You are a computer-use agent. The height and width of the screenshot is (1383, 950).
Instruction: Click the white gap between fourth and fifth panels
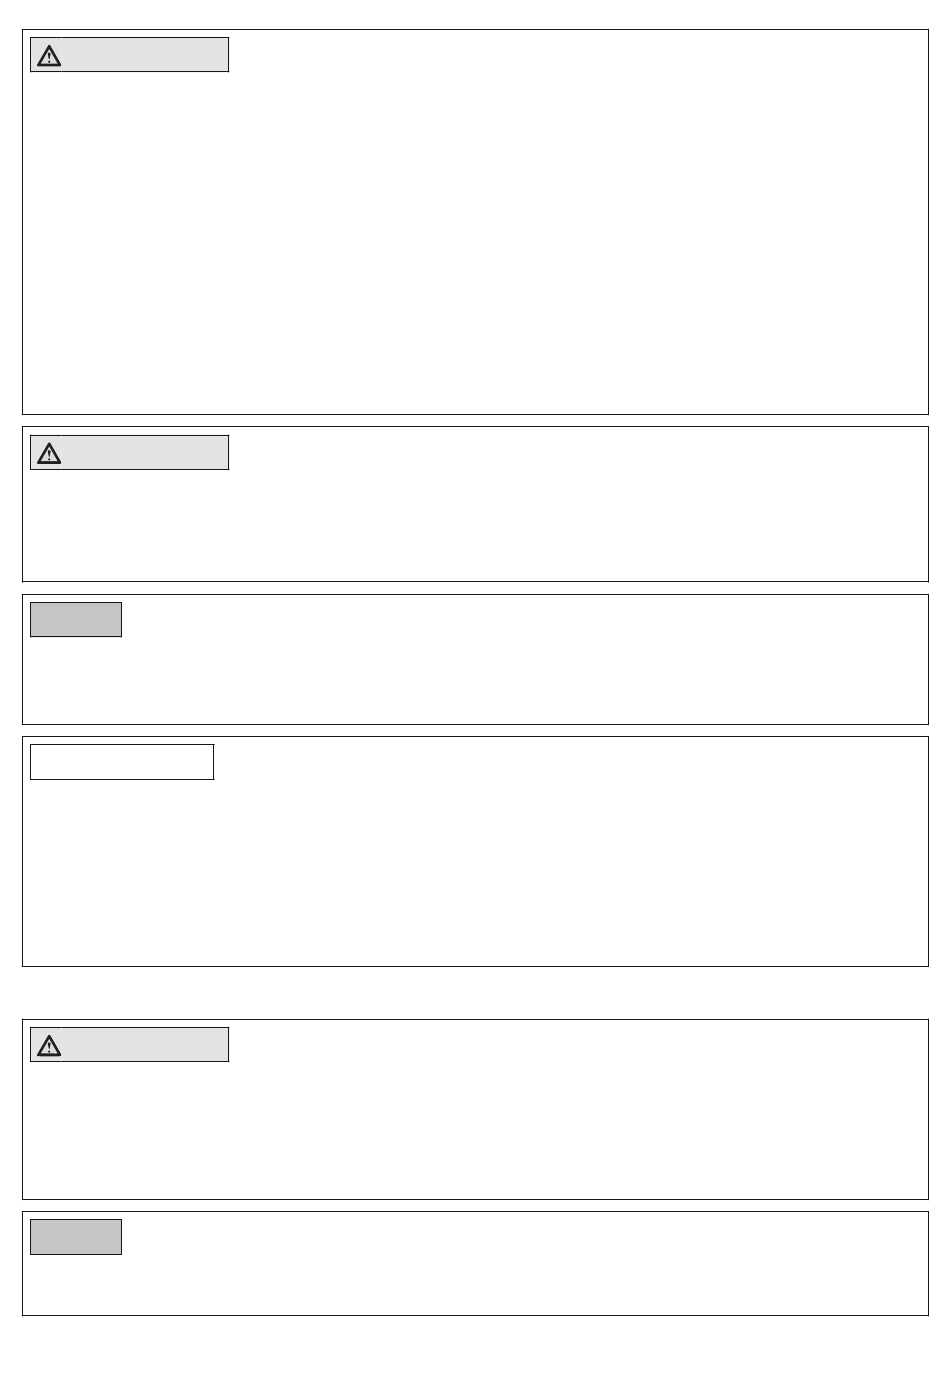tap(475, 993)
